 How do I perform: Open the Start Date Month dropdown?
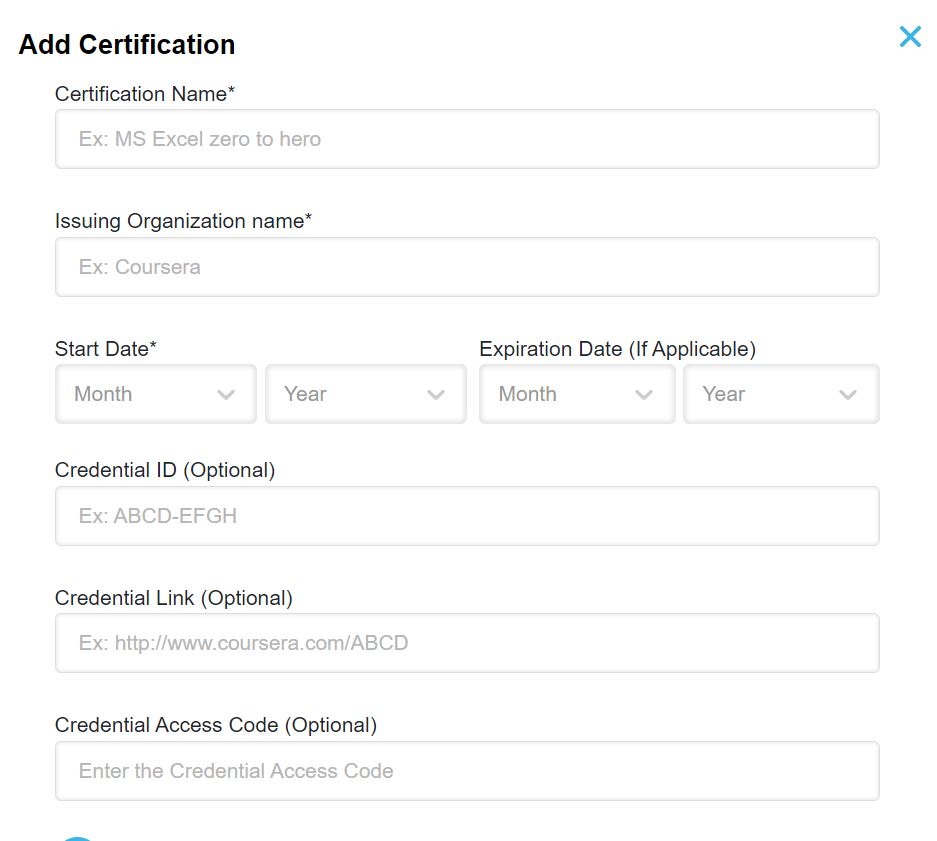(155, 394)
